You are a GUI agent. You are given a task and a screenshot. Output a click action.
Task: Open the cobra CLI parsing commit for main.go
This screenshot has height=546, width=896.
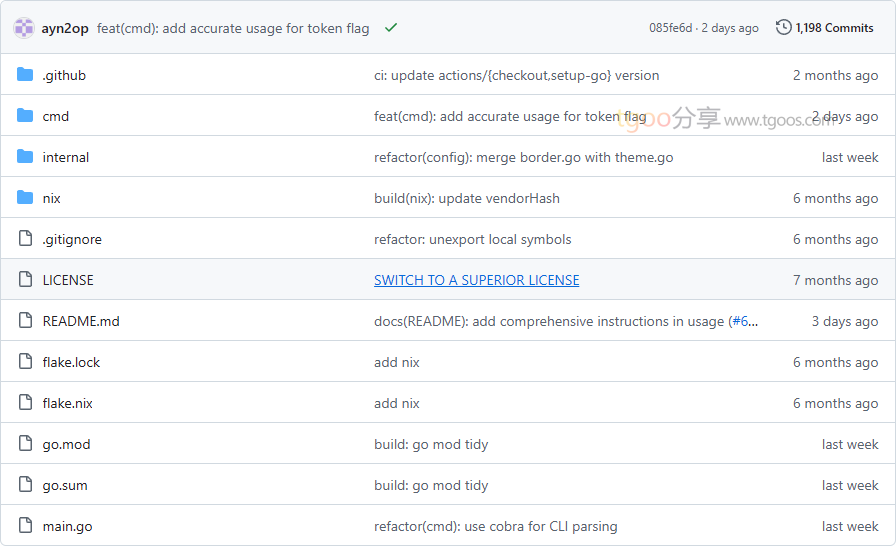tap(495, 526)
